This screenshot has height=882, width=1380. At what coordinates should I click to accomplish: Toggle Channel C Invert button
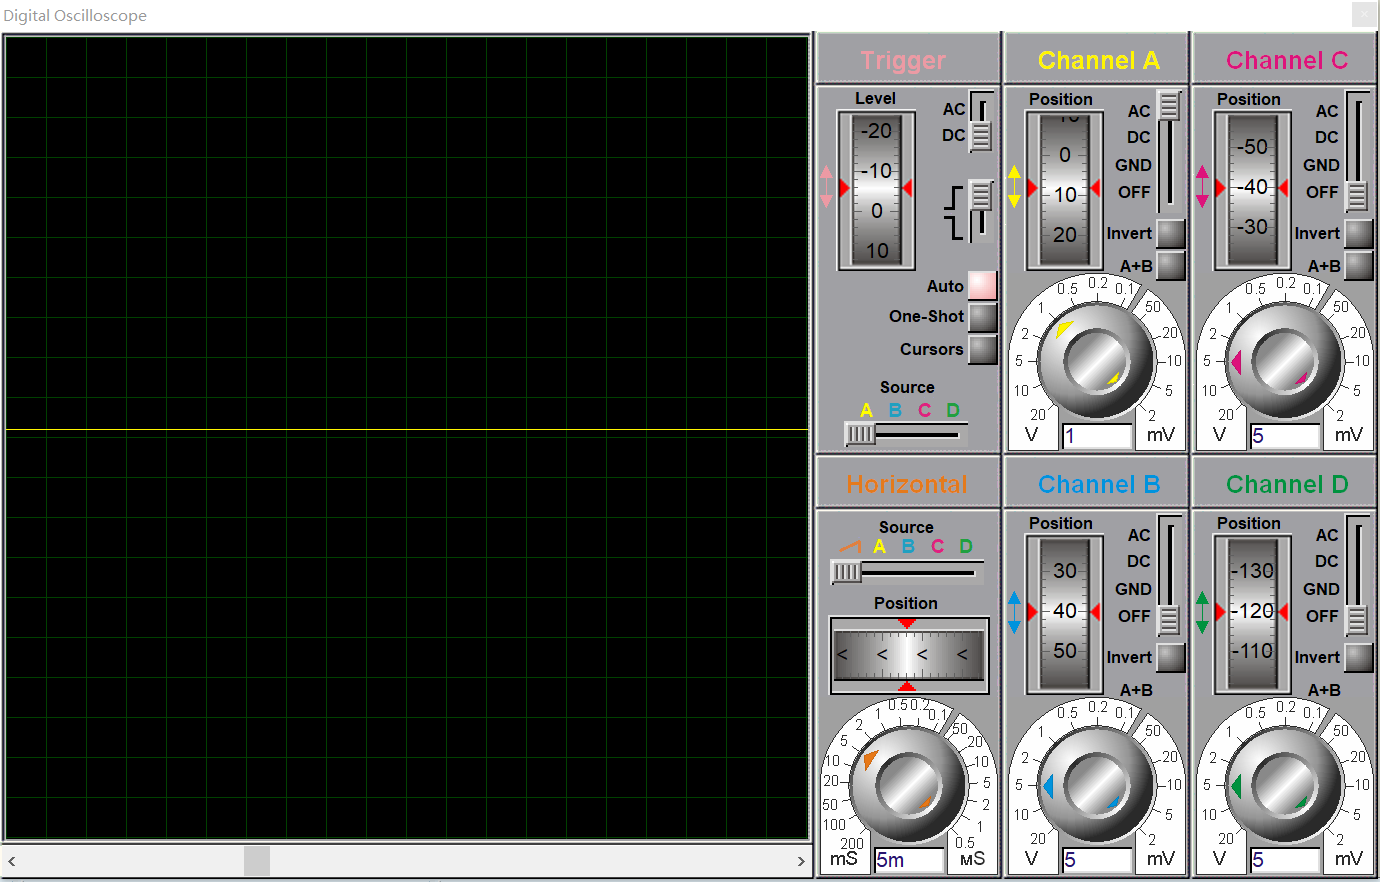tap(1358, 234)
